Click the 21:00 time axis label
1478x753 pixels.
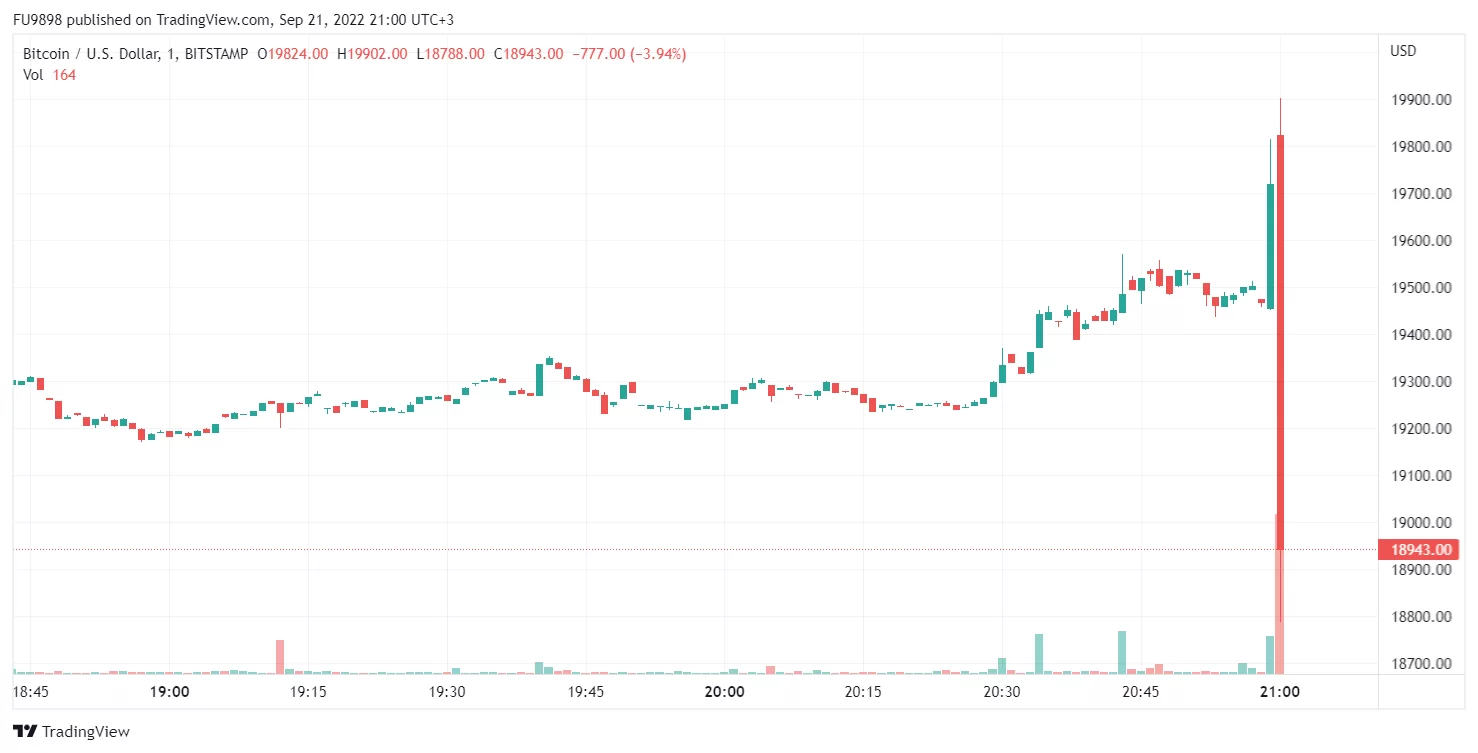coord(1279,692)
